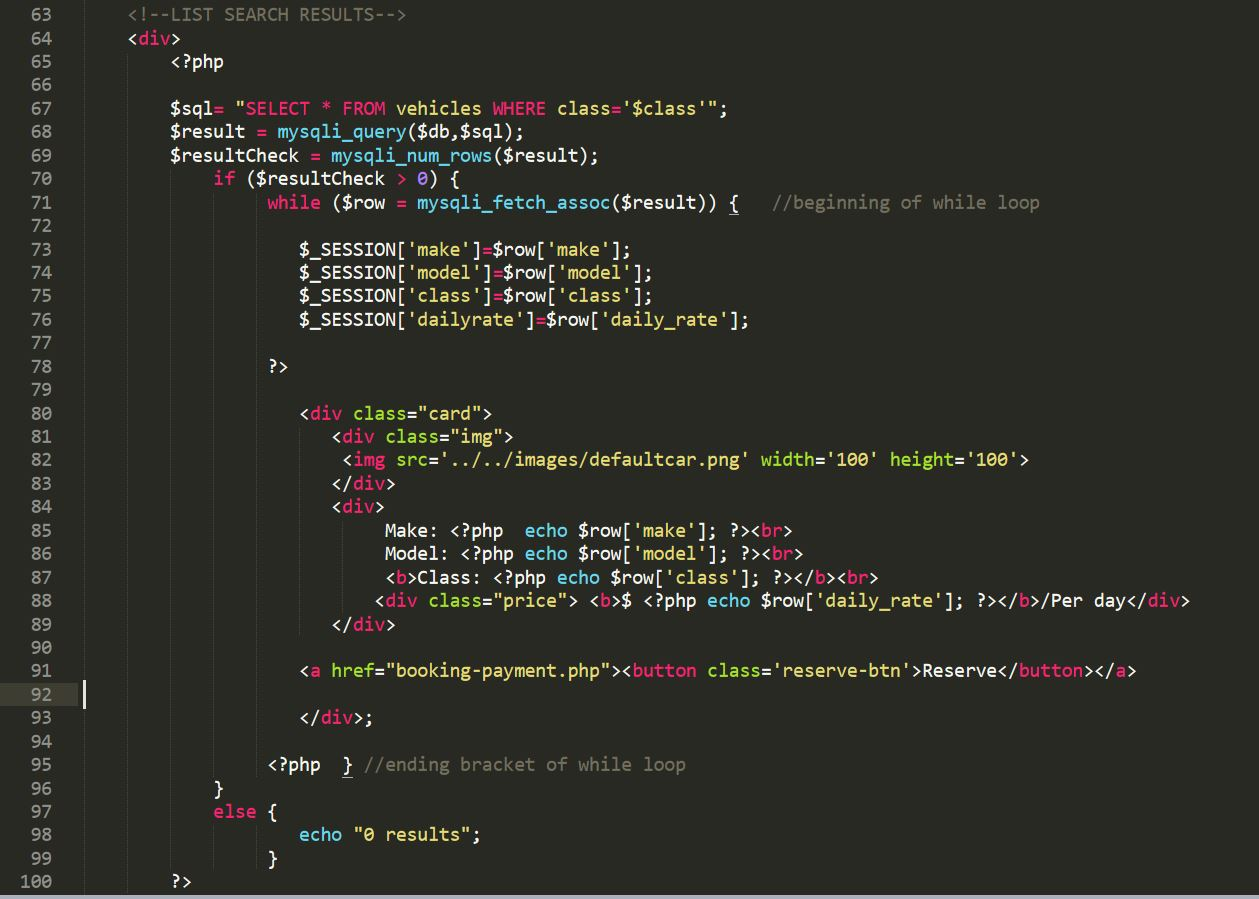Image resolution: width=1259 pixels, height=899 pixels.
Task: Click the opening <?php tag on line 65
Action: click(x=197, y=62)
